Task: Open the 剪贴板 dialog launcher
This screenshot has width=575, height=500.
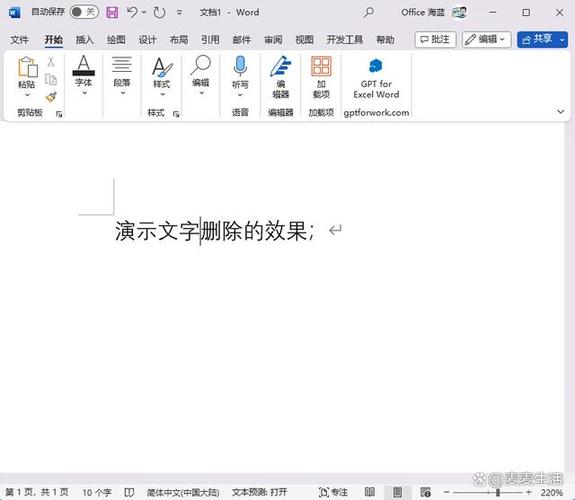Action: (59, 114)
